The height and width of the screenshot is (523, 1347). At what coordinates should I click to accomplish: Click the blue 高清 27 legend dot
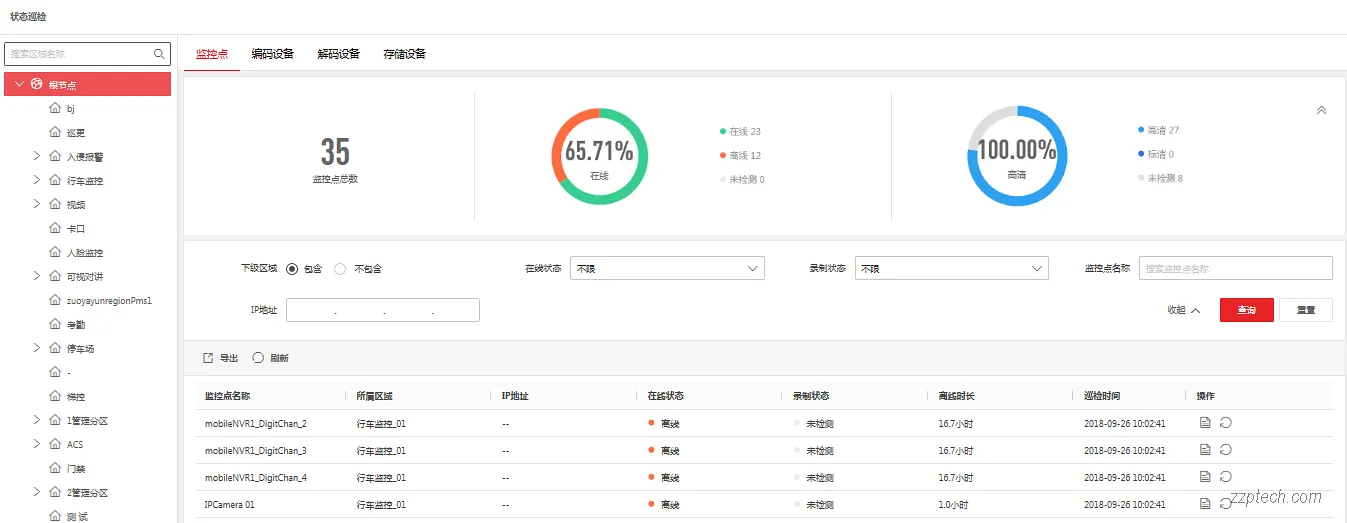[x=1141, y=130]
